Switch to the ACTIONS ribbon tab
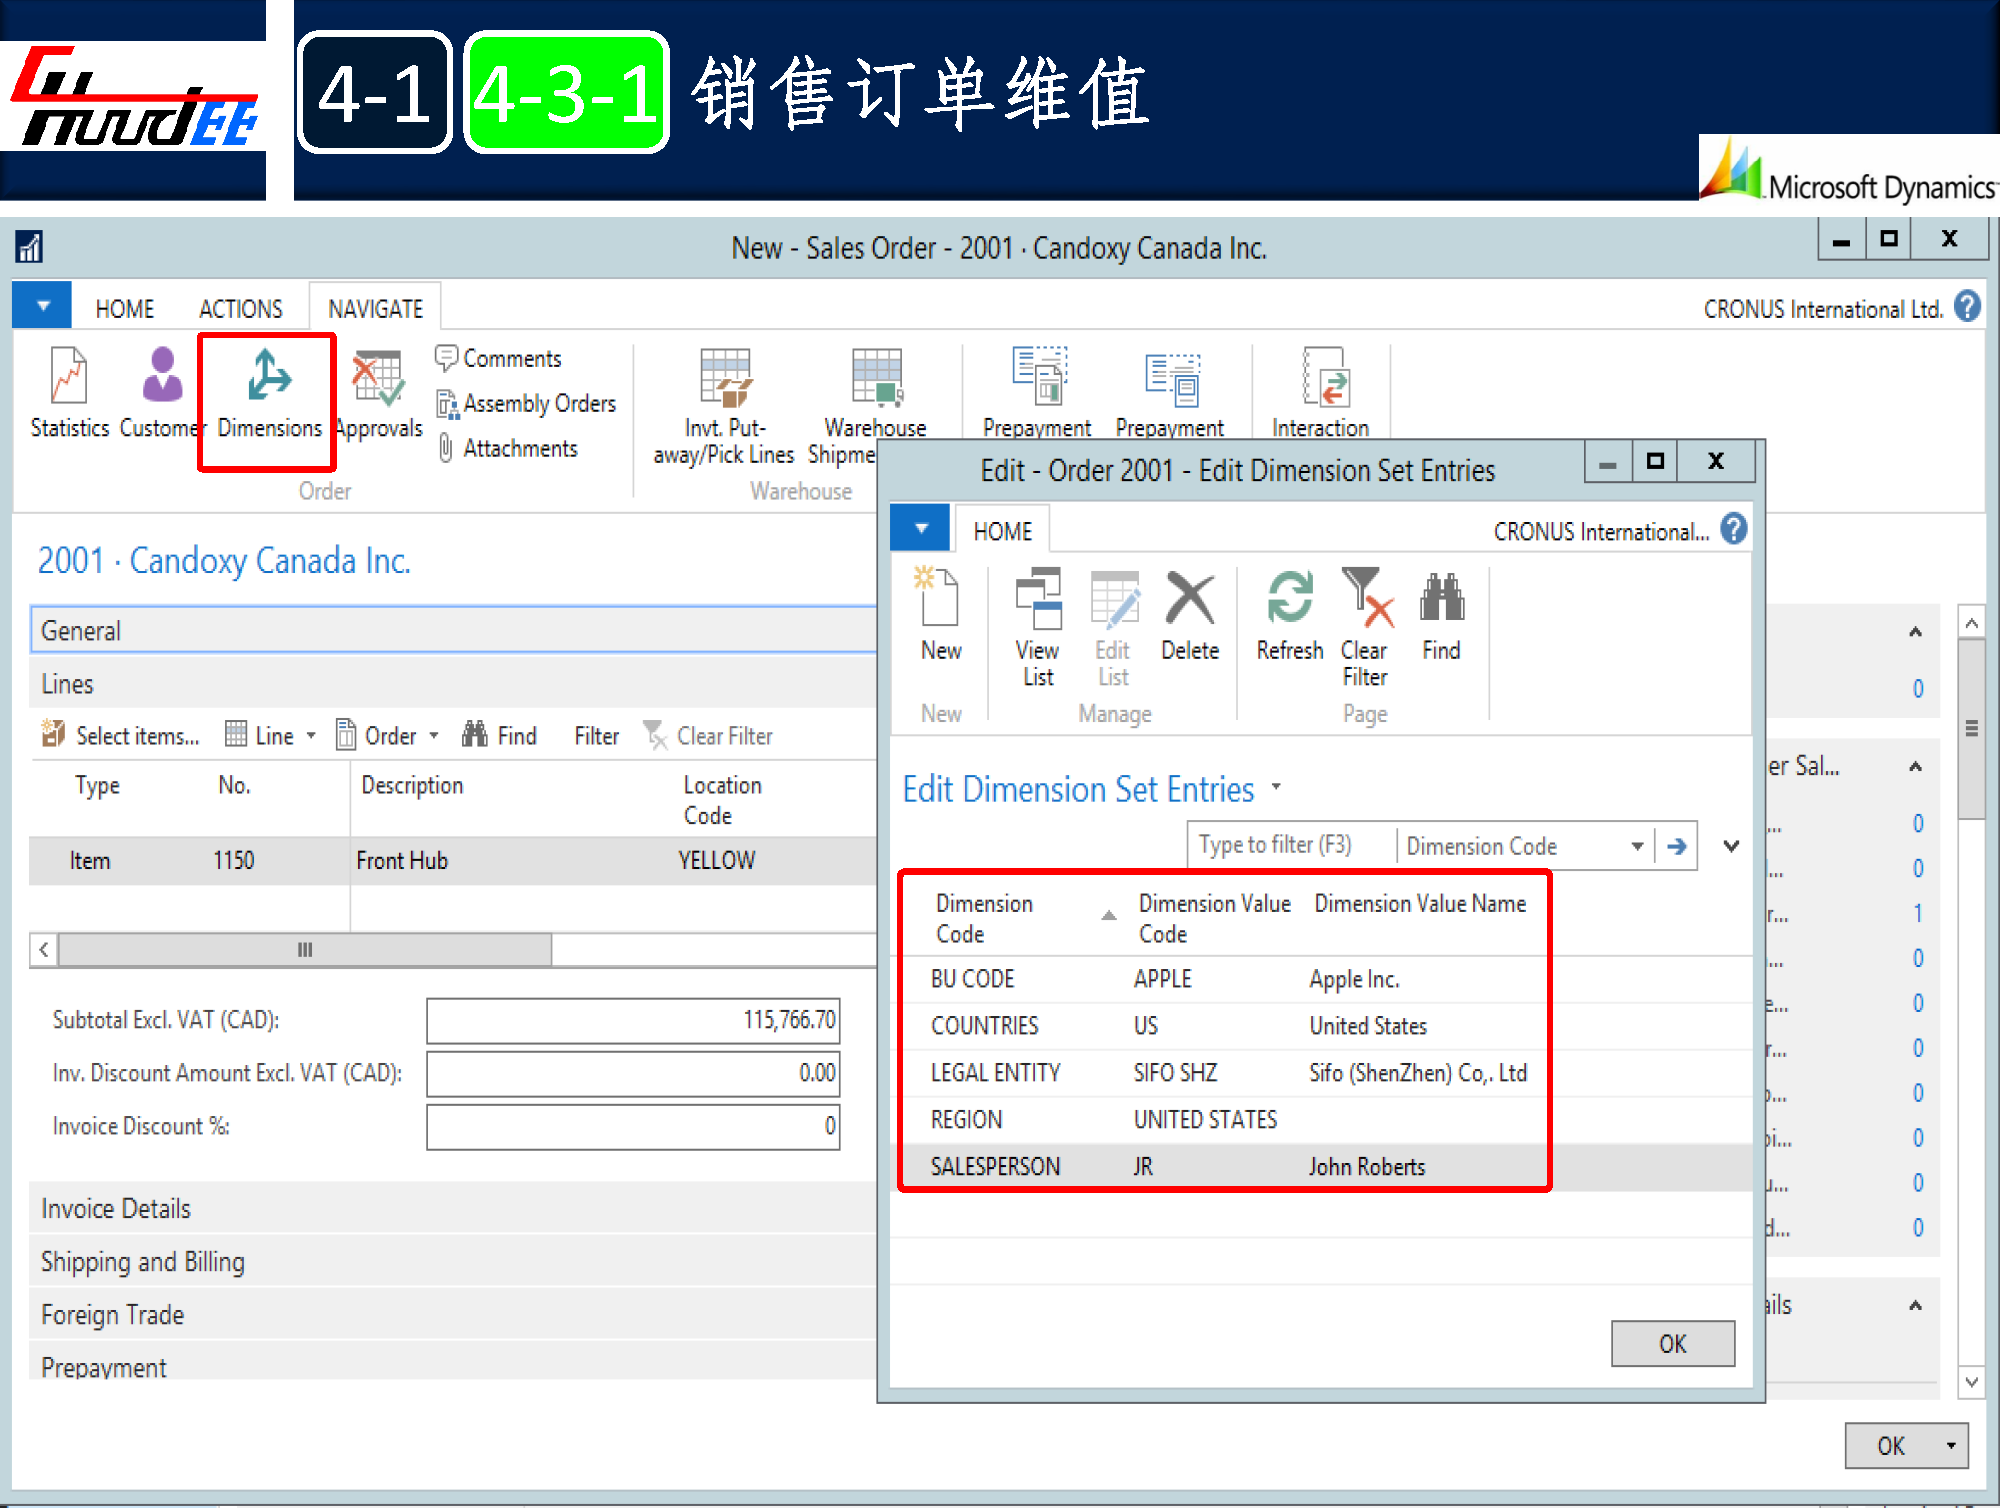This screenshot has width=2000, height=1508. coord(240,309)
